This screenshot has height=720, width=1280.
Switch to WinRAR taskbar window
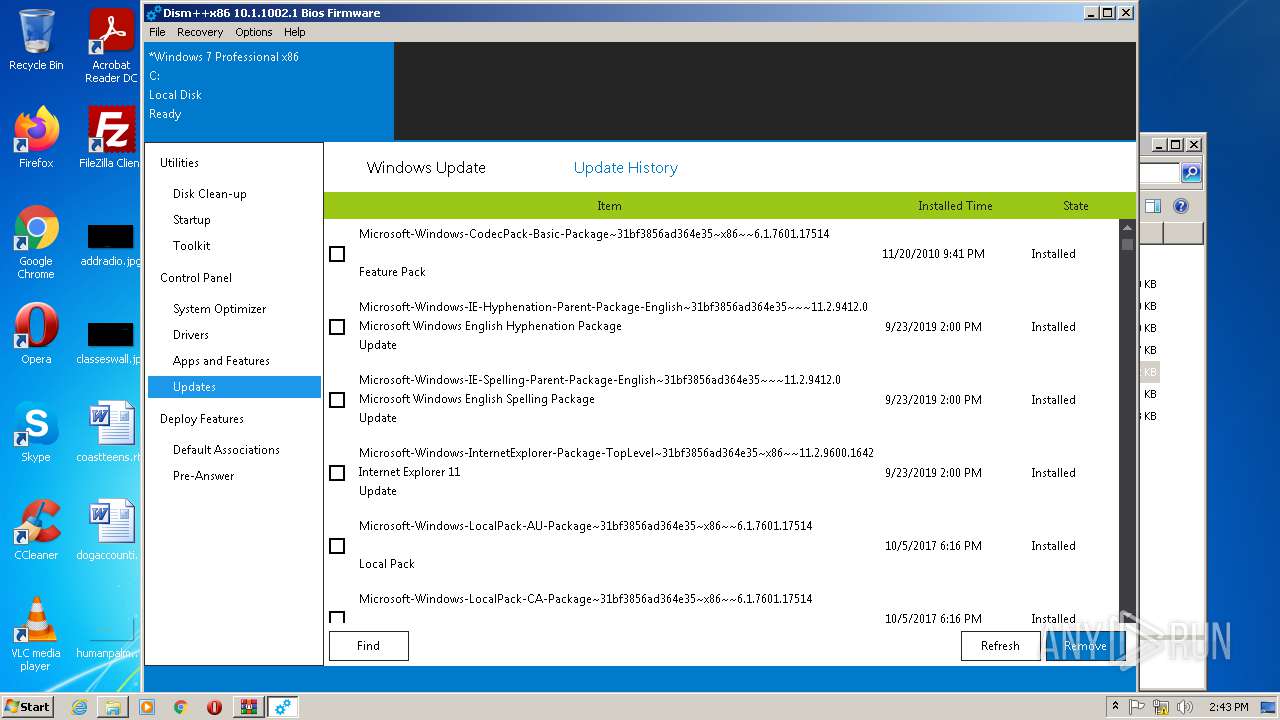249,707
